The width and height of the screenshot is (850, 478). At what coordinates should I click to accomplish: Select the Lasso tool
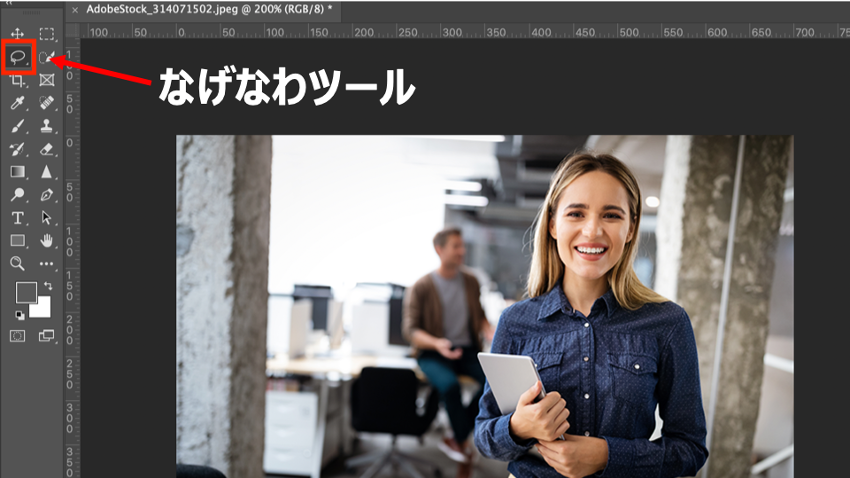pyautogui.click(x=18, y=57)
